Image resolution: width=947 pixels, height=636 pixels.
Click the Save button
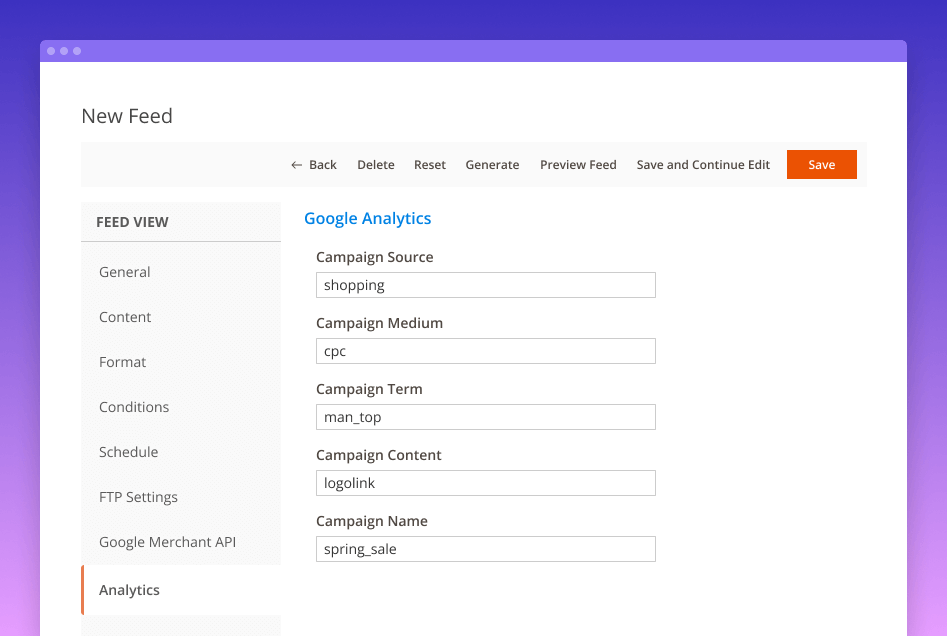tap(821, 164)
